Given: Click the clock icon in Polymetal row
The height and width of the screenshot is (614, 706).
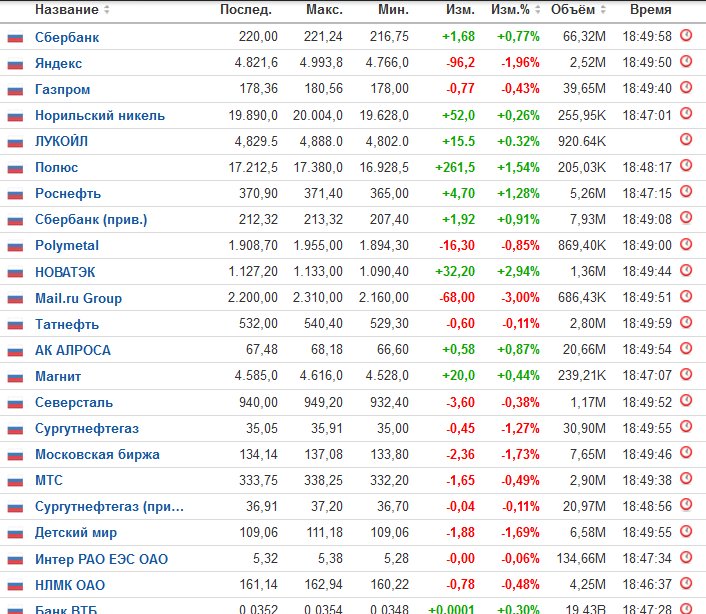Looking at the screenshot, I should tap(686, 244).
